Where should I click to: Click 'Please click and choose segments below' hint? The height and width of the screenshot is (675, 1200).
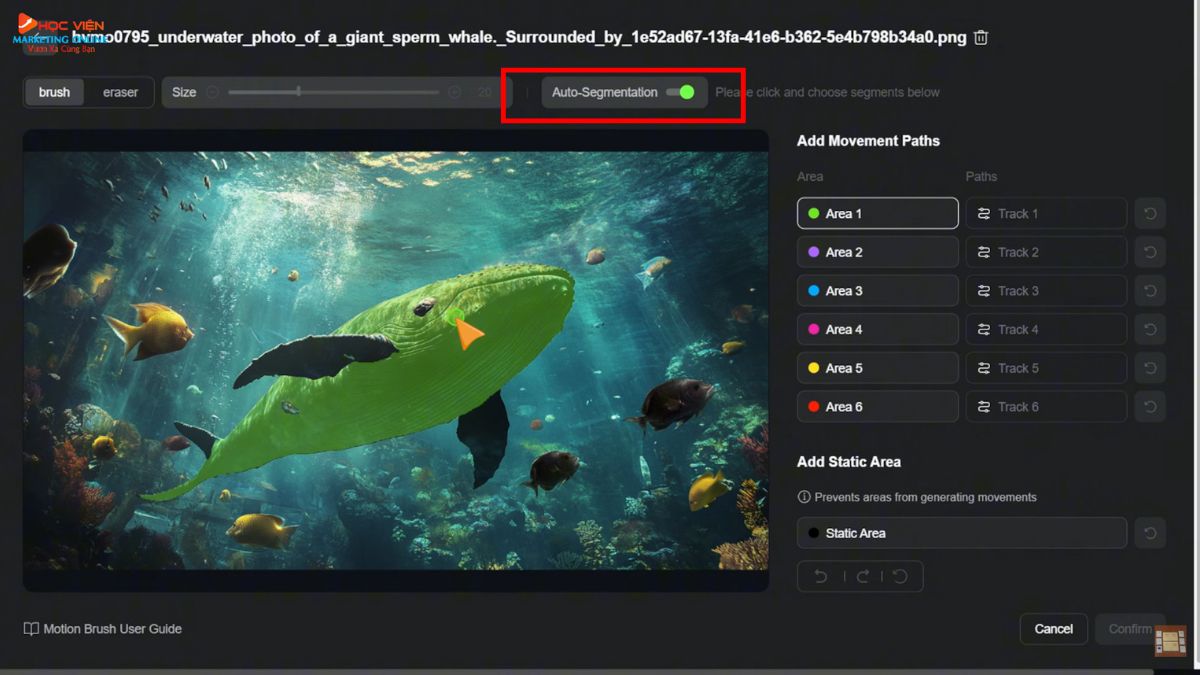(x=827, y=92)
